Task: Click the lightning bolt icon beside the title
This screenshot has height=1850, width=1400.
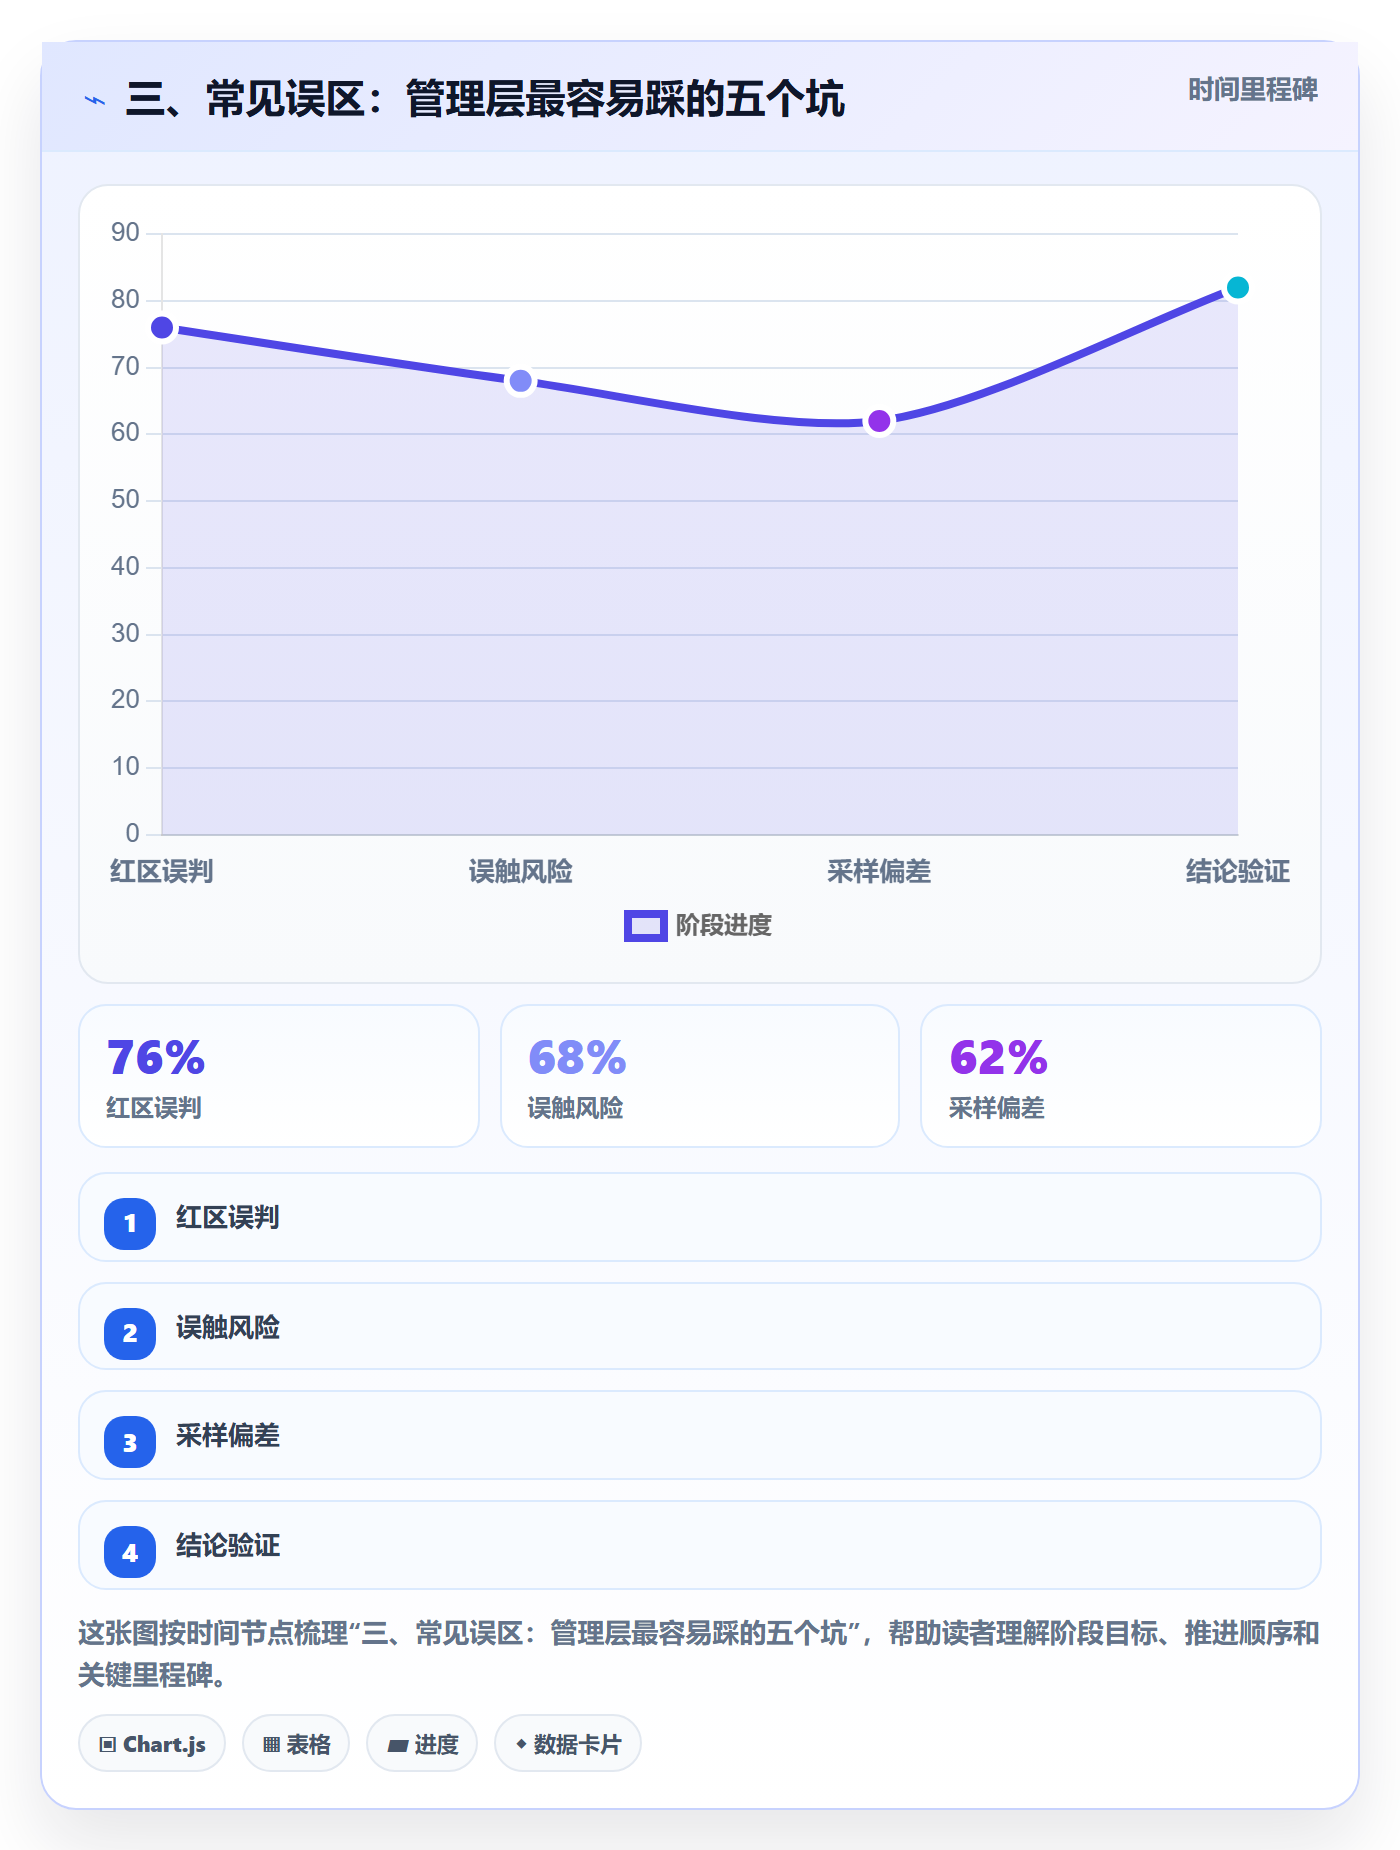Action: [x=95, y=100]
